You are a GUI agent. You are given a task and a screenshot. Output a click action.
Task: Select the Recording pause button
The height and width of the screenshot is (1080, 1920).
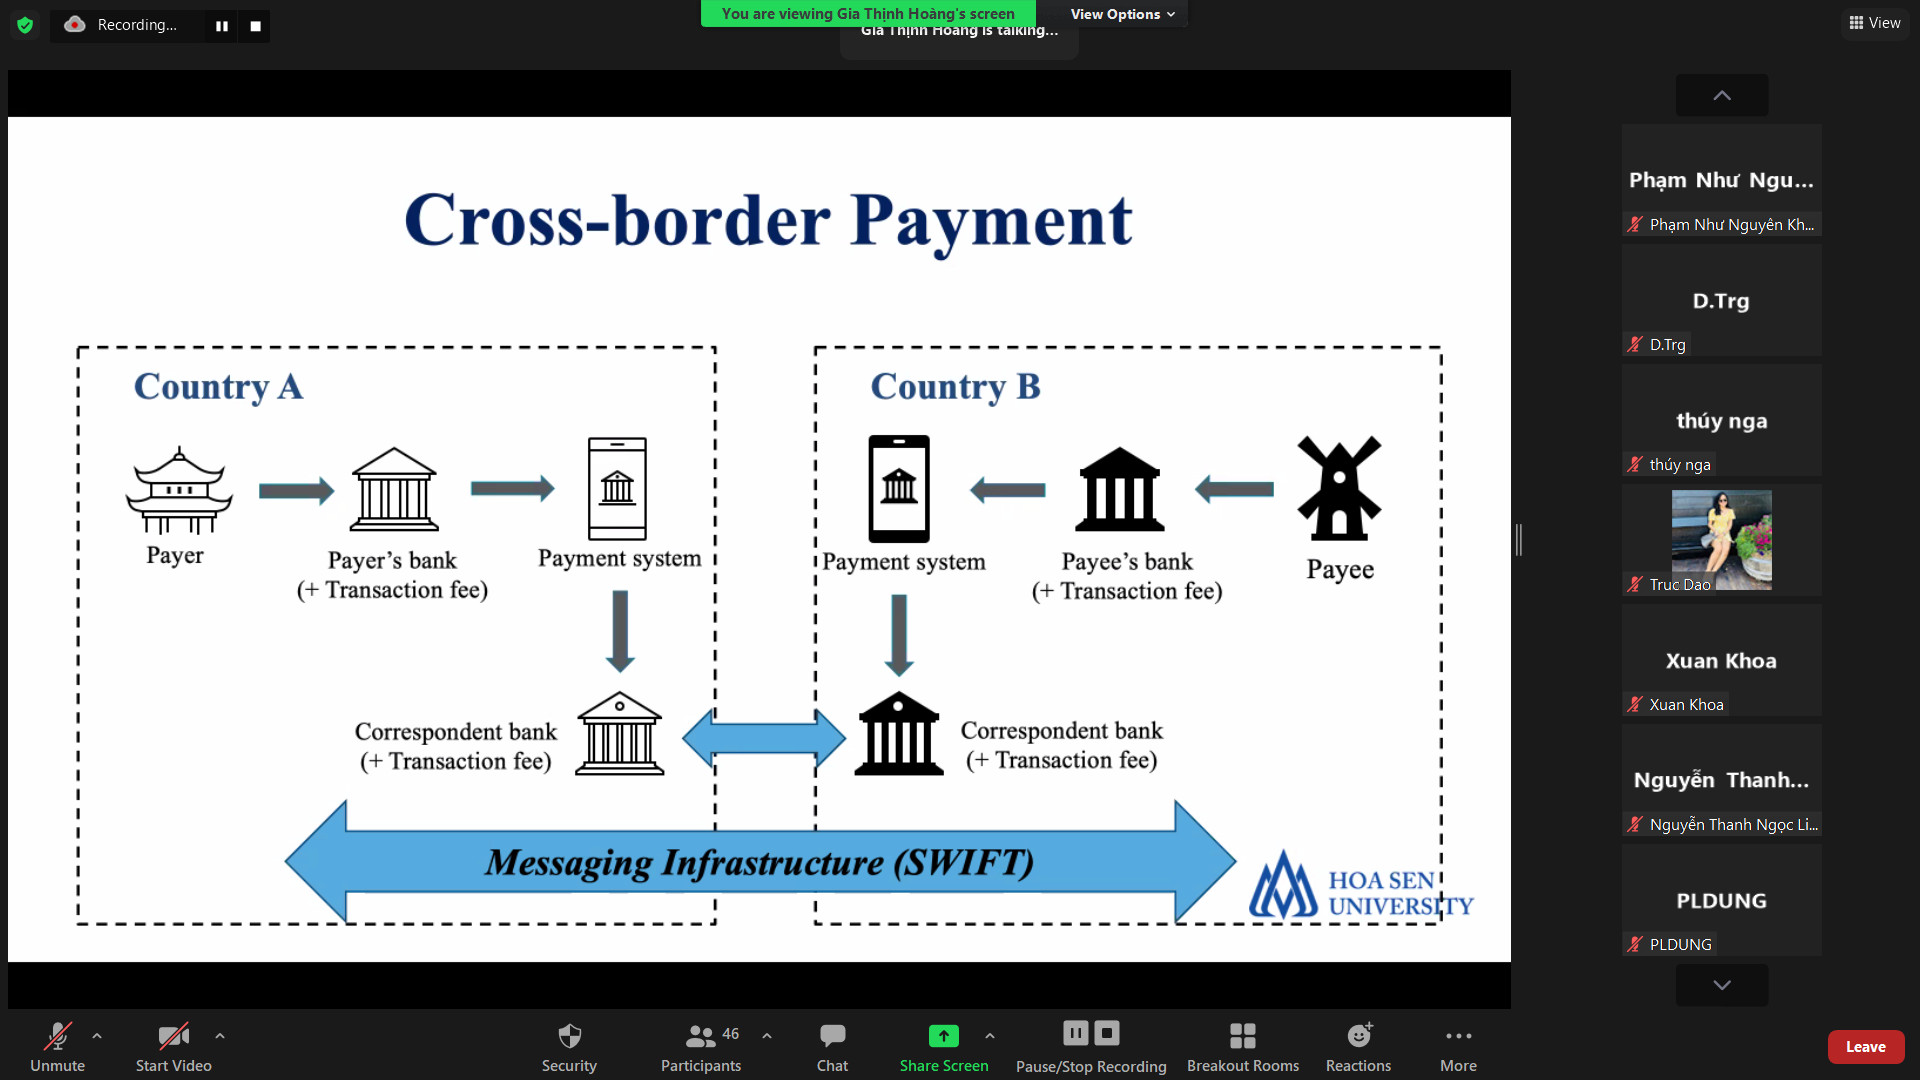[x=222, y=24]
